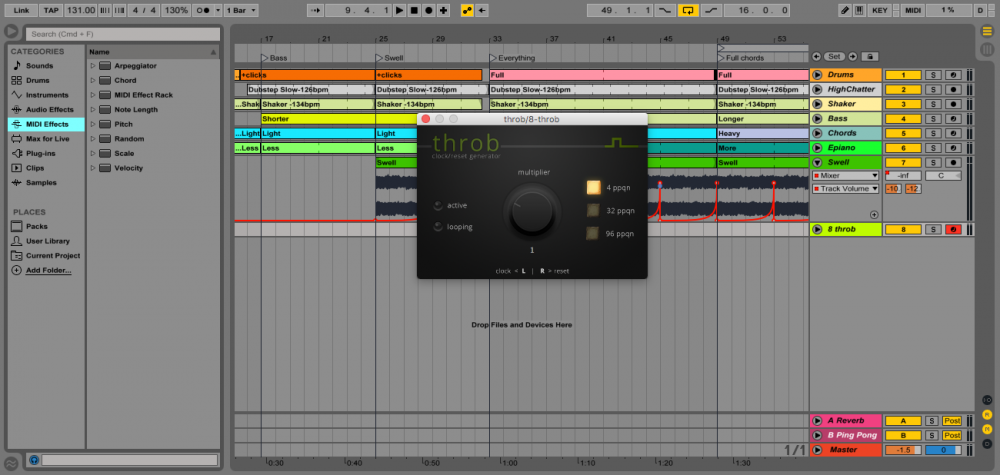Click the Arrangement Record button
This screenshot has height=475, width=1000.
(x=429, y=10)
